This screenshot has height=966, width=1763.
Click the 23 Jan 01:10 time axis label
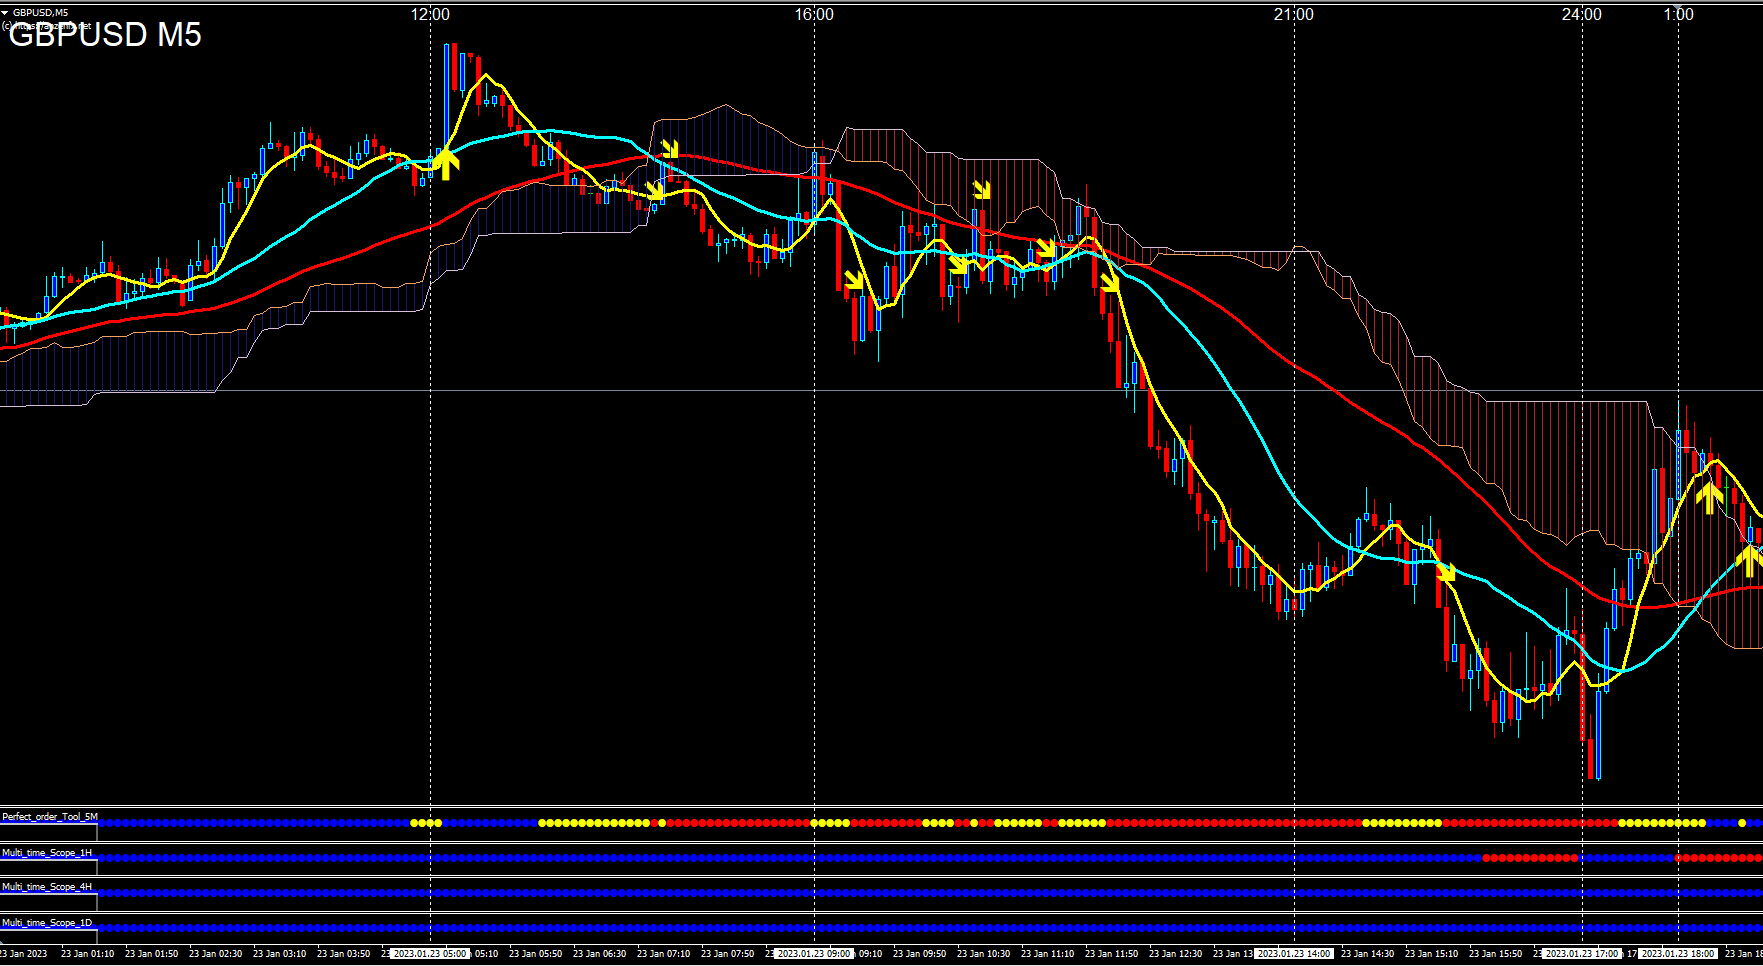pos(88,954)
